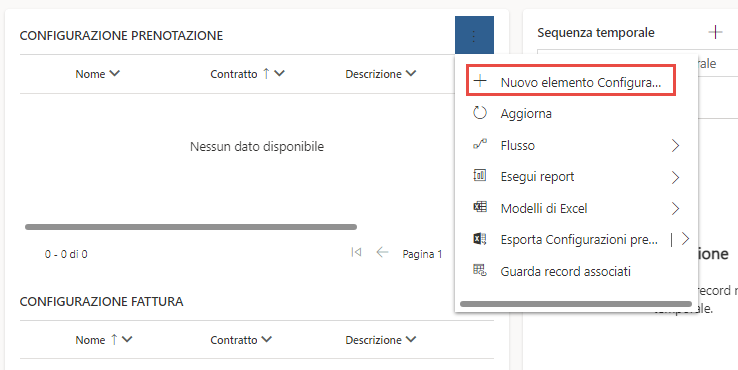Open Nome column dropdown in invoice grid
This screenshot has width=738, height=370.
(127, 339)
